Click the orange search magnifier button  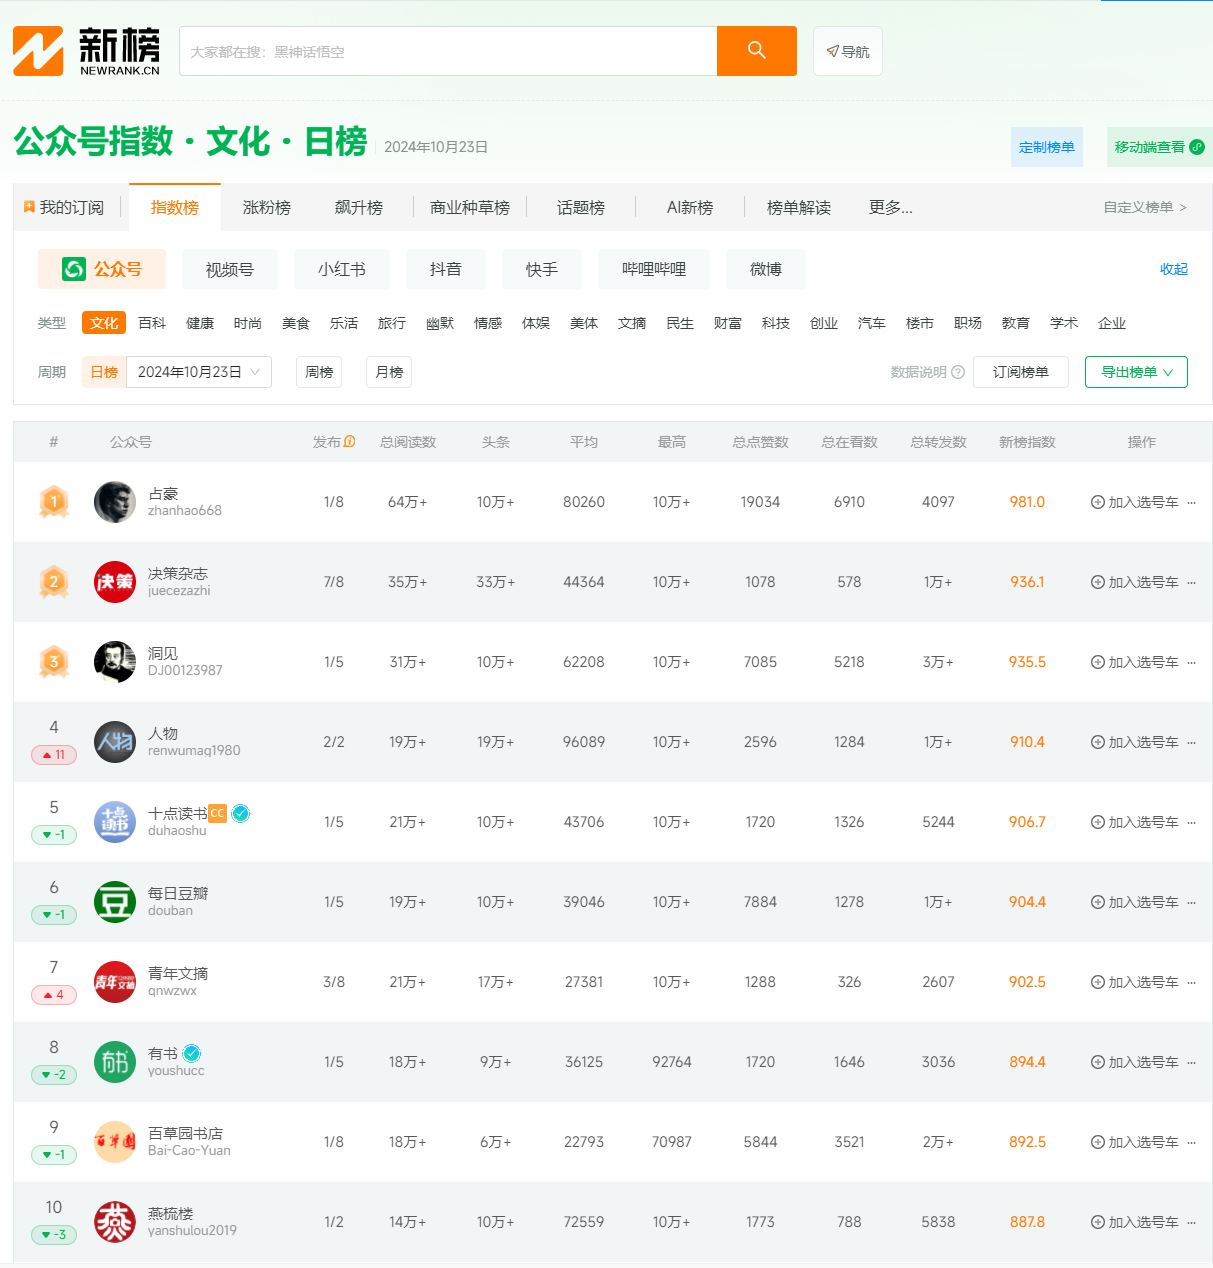756,51
